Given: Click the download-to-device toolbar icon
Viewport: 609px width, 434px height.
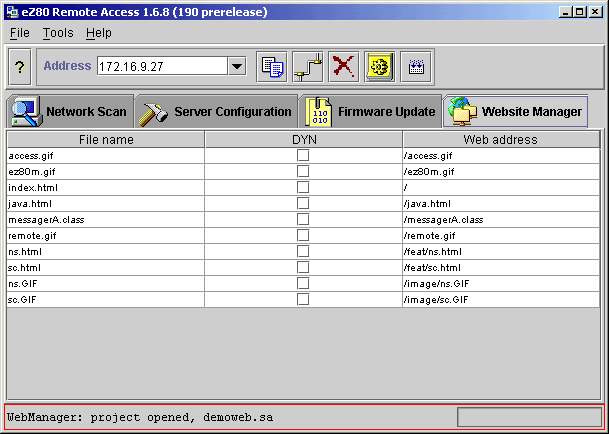Looking at the screenshot, I should pyautogui.click(x=416, y=66).
